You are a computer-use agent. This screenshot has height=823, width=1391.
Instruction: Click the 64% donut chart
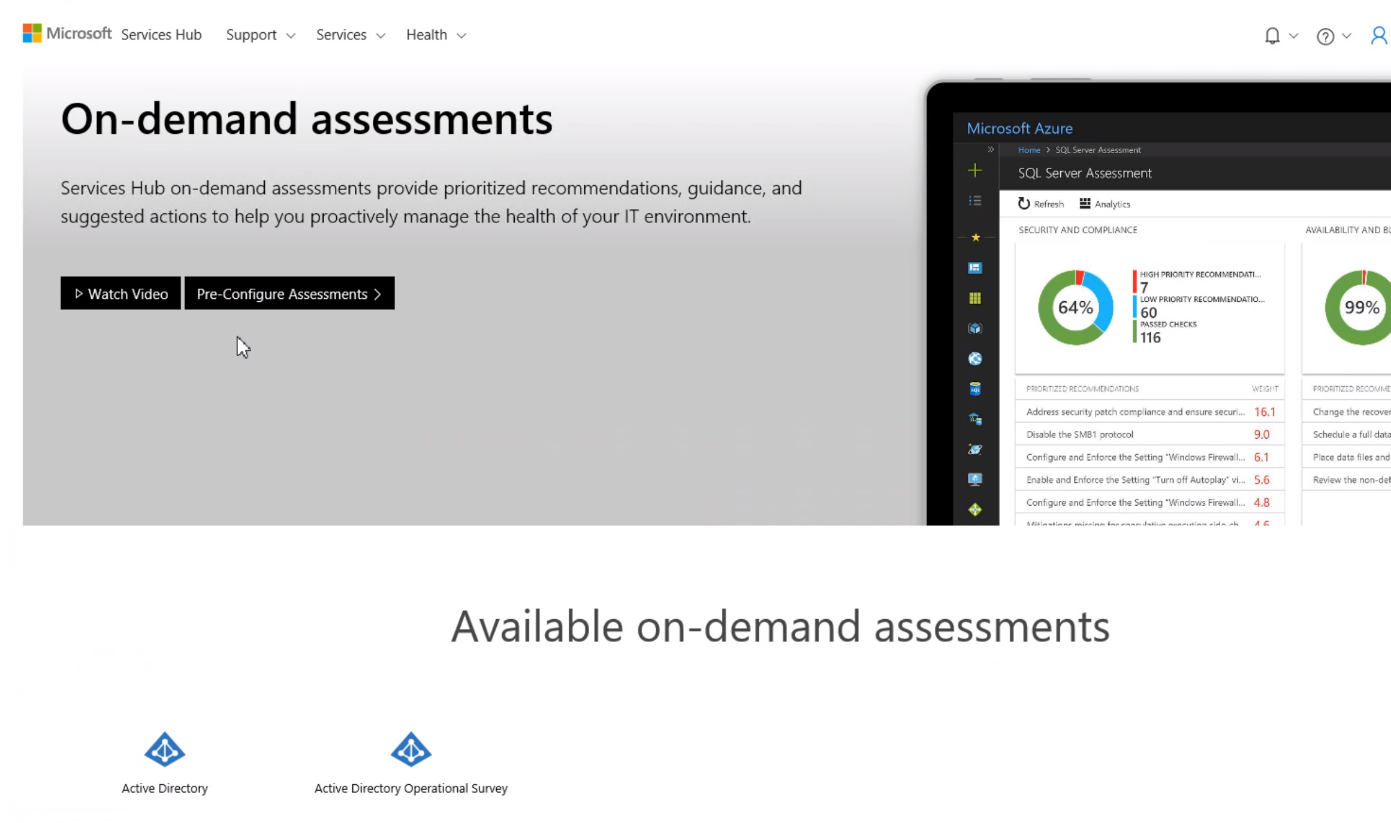click(1075, 308)
